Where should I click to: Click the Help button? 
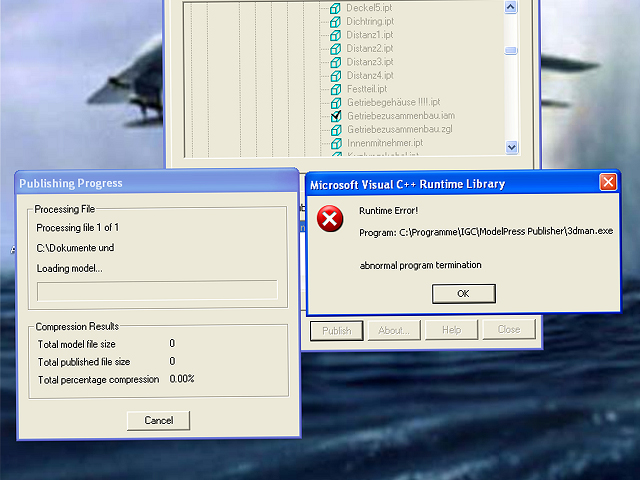coord(451,330)
